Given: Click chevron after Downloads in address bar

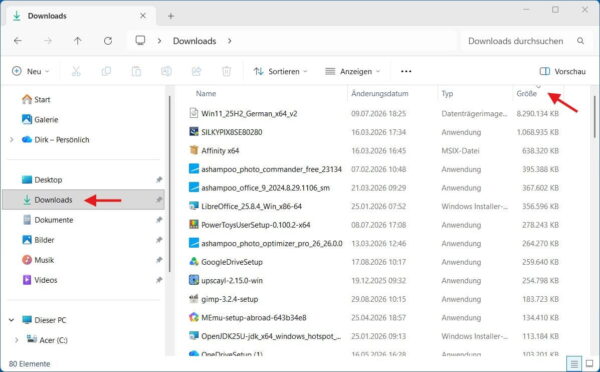Looking at the screenshot, I should (x=230, y=41).
